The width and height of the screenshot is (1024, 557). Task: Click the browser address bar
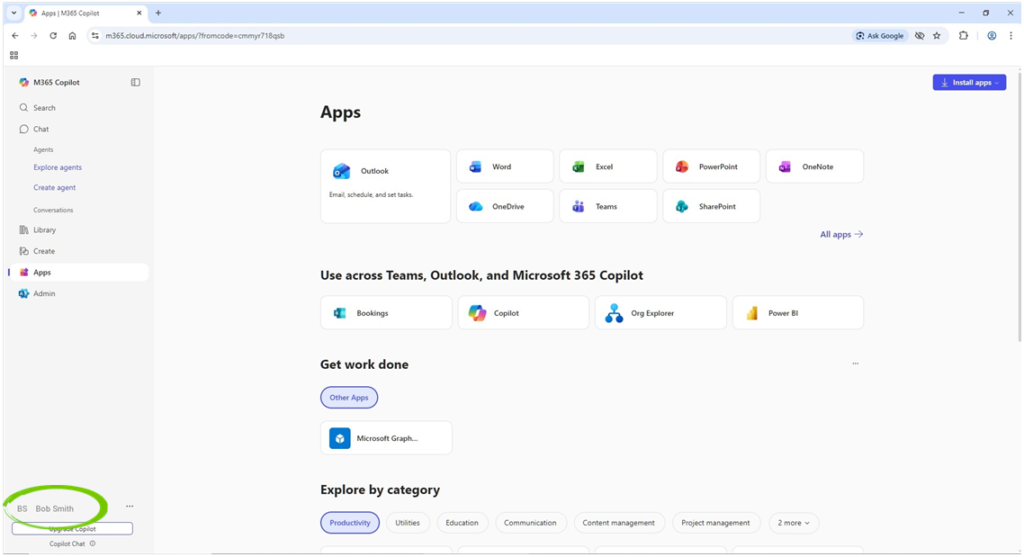pyautogui.click(x=450, y=35)
